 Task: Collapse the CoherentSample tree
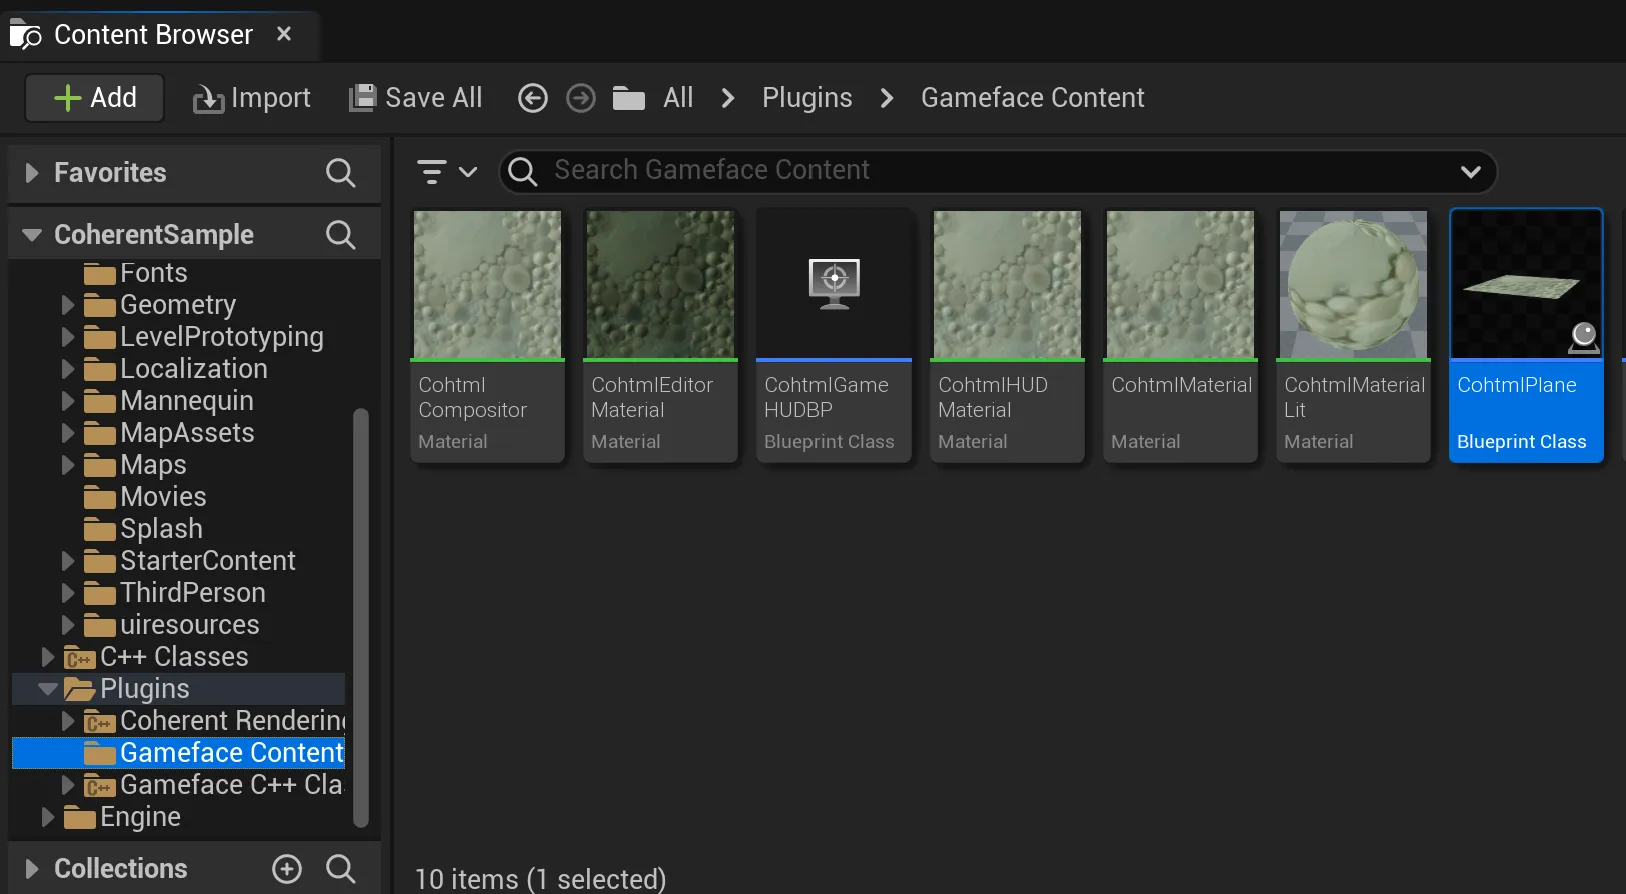(32, 235)
